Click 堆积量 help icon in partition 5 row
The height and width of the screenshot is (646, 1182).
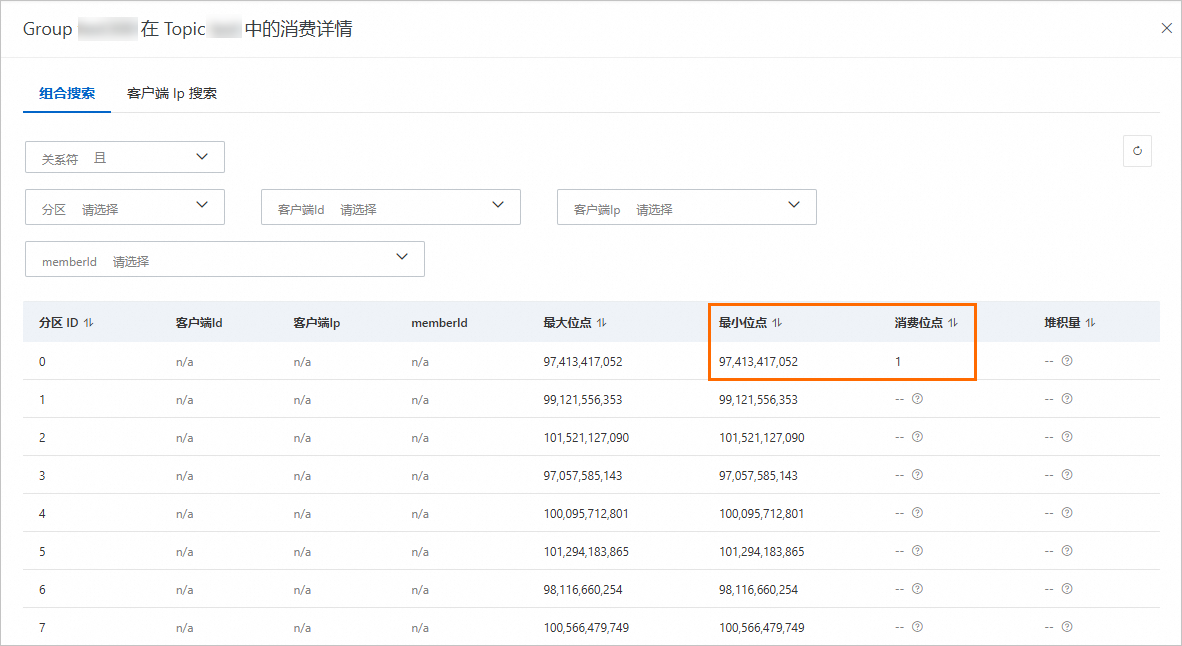1067,551
